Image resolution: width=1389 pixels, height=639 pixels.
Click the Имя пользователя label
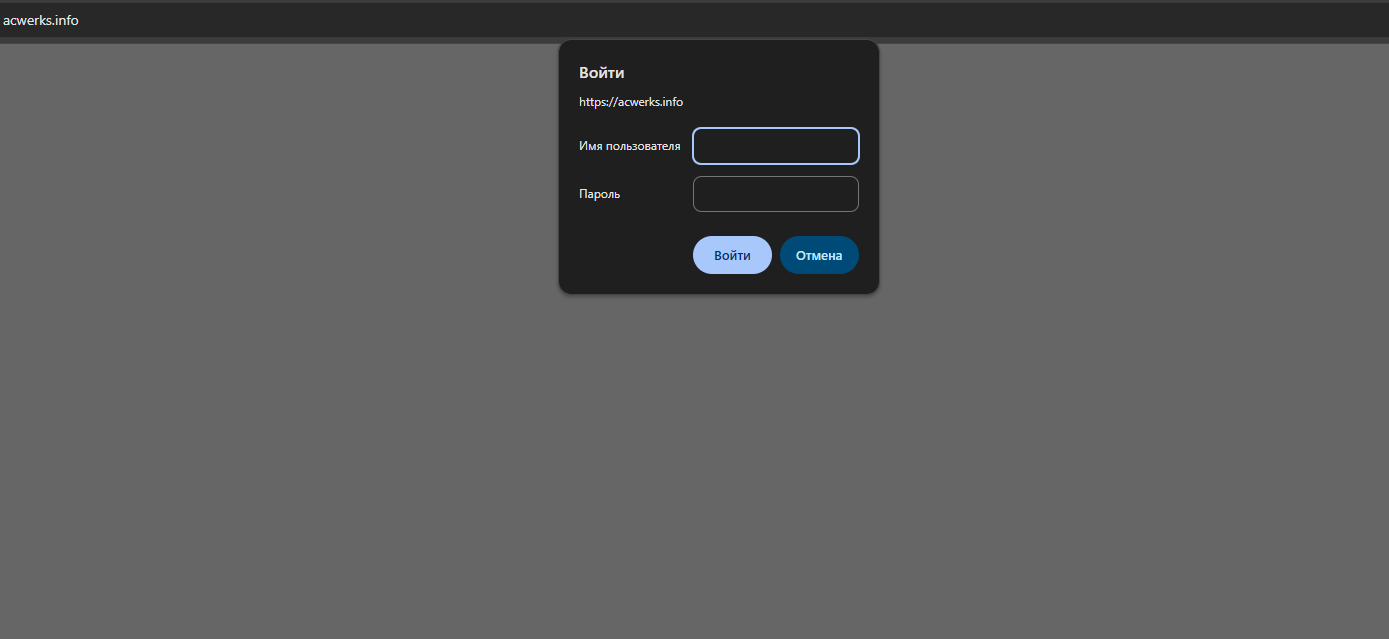[x=629, y=146]
